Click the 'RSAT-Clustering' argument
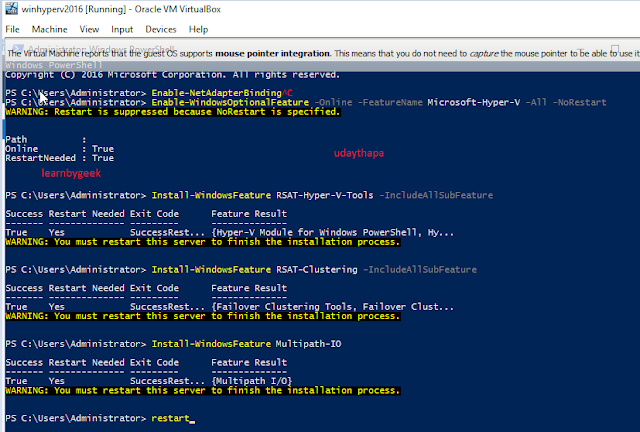The height and width of the screenshot is (432, 640). tap(317, 269)
